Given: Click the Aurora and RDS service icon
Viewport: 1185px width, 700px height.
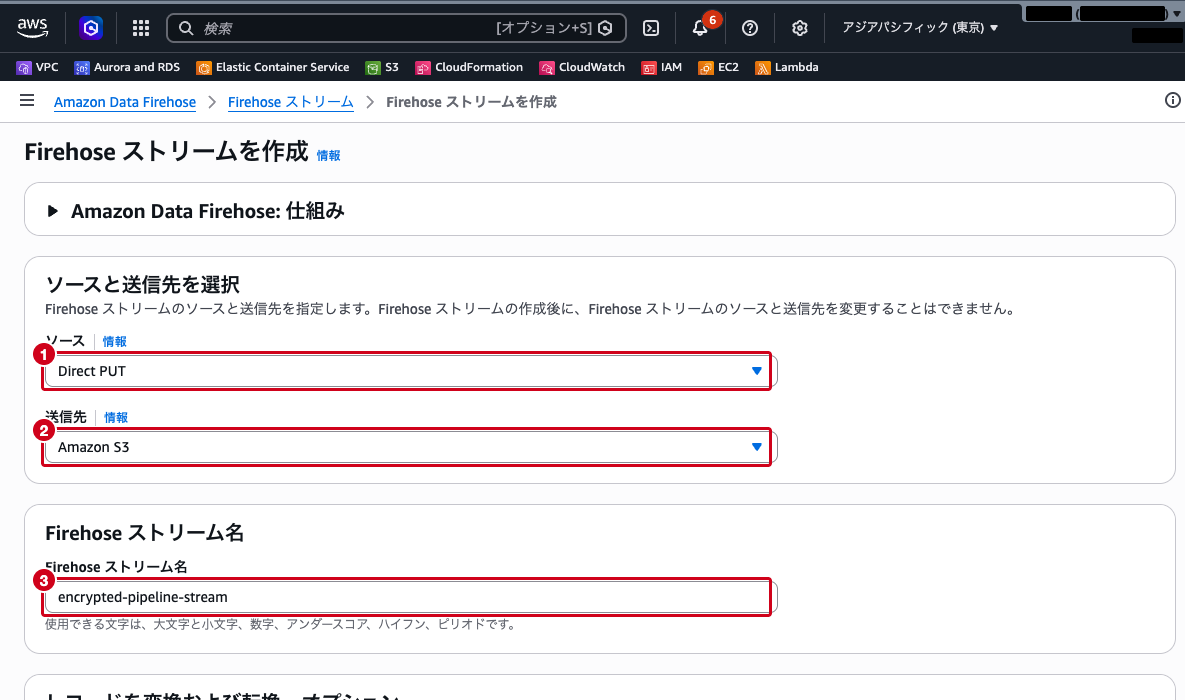Looking at the screenshot, I should click(x=82, y=67).
